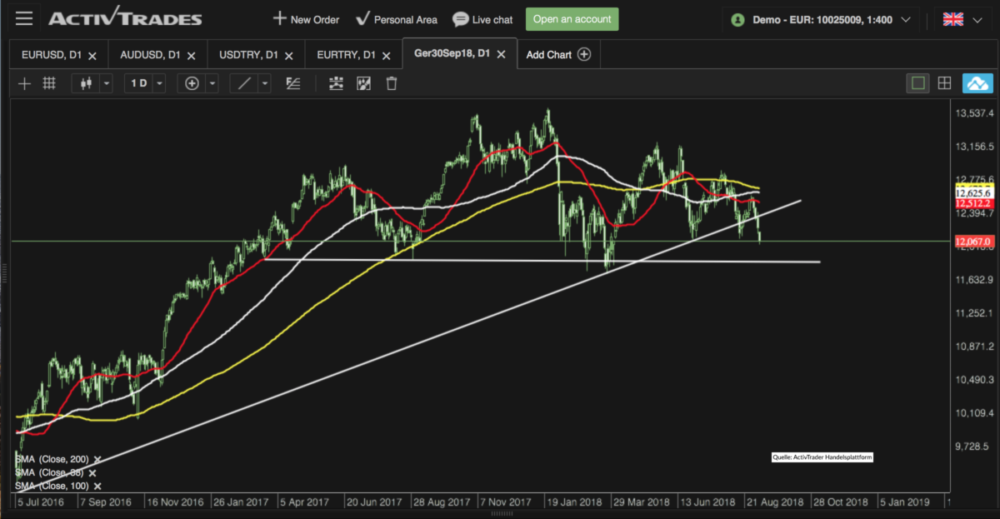
Task: Close the USDTRY, D1 tab
Action: tap(289, 56)
